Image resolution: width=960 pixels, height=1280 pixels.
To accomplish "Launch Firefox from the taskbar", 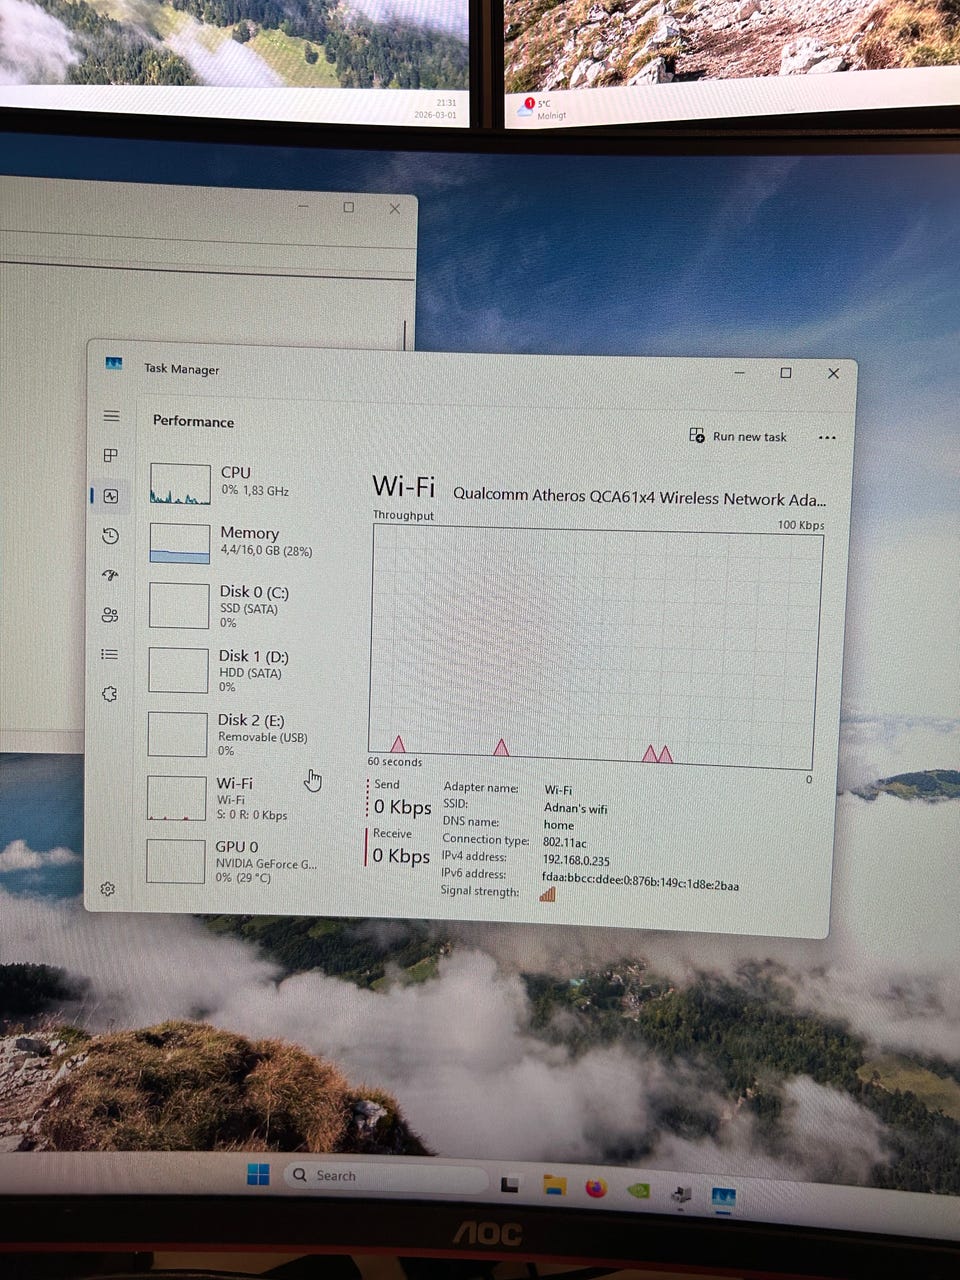I will (596, 1188).
